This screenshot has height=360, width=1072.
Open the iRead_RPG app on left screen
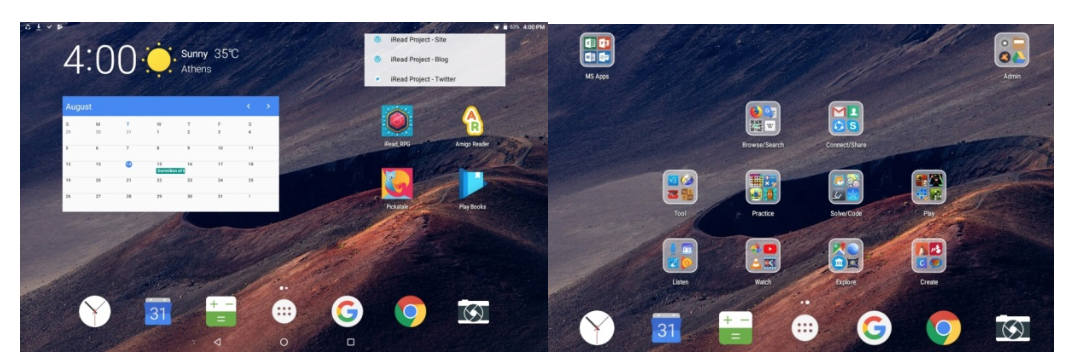pos(397,122)
